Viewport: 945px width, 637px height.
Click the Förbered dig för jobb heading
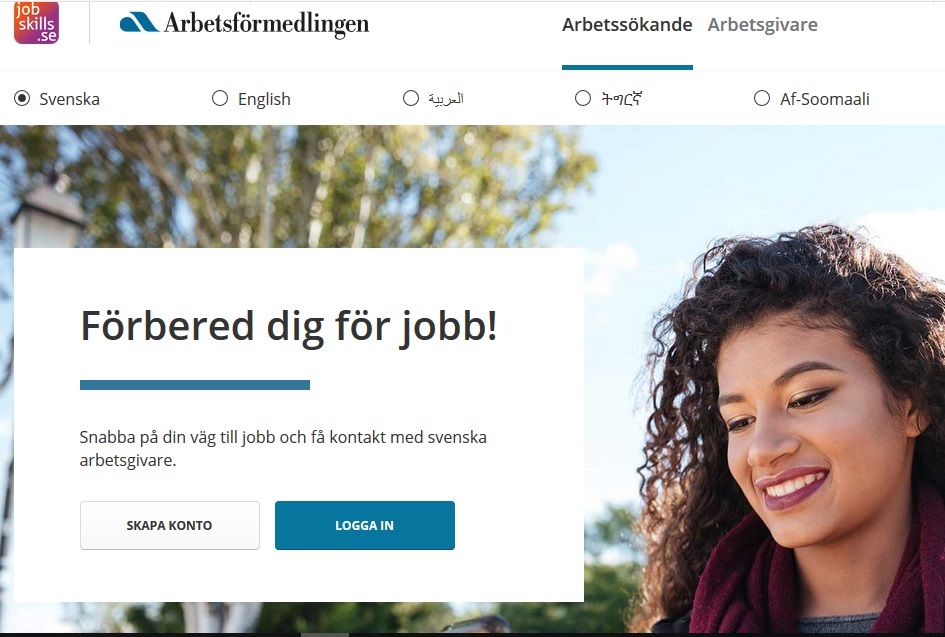(289, 327)
